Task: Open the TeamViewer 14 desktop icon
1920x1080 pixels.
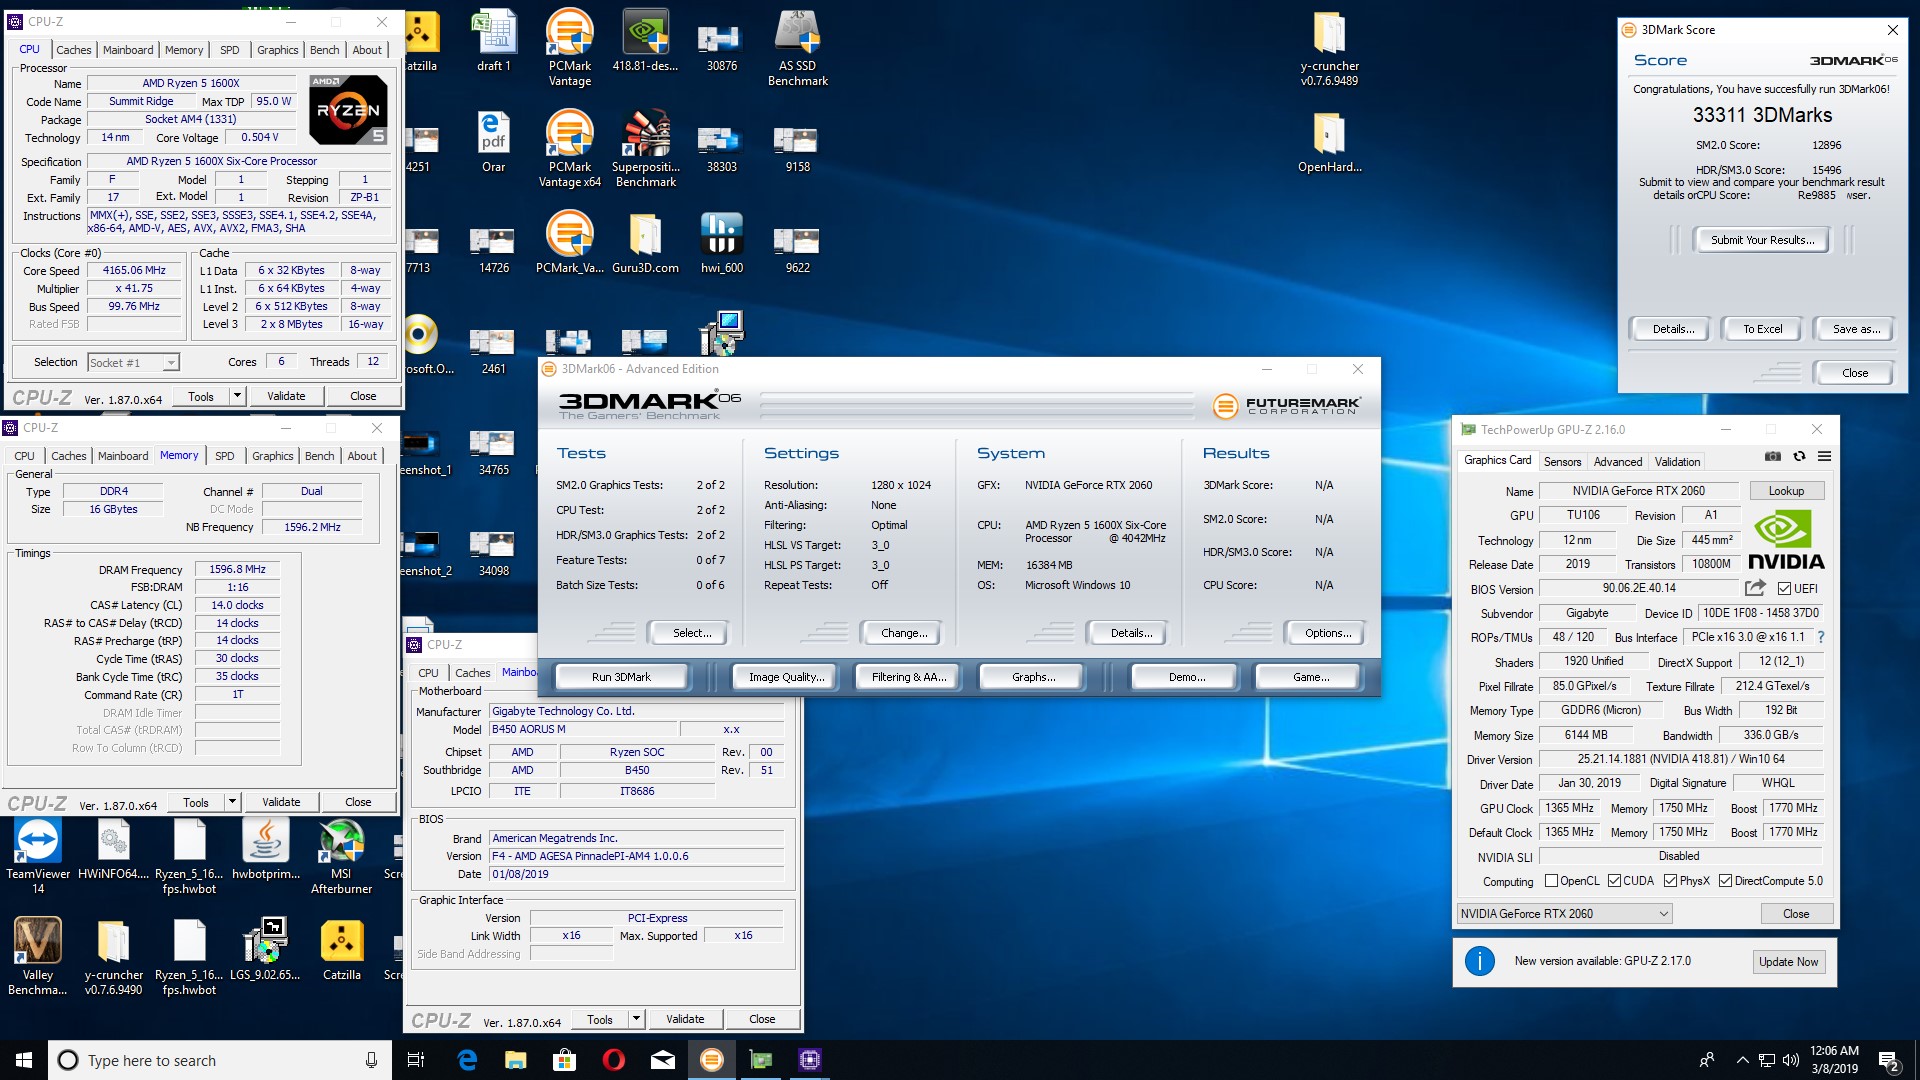Action: coord(38,855)
